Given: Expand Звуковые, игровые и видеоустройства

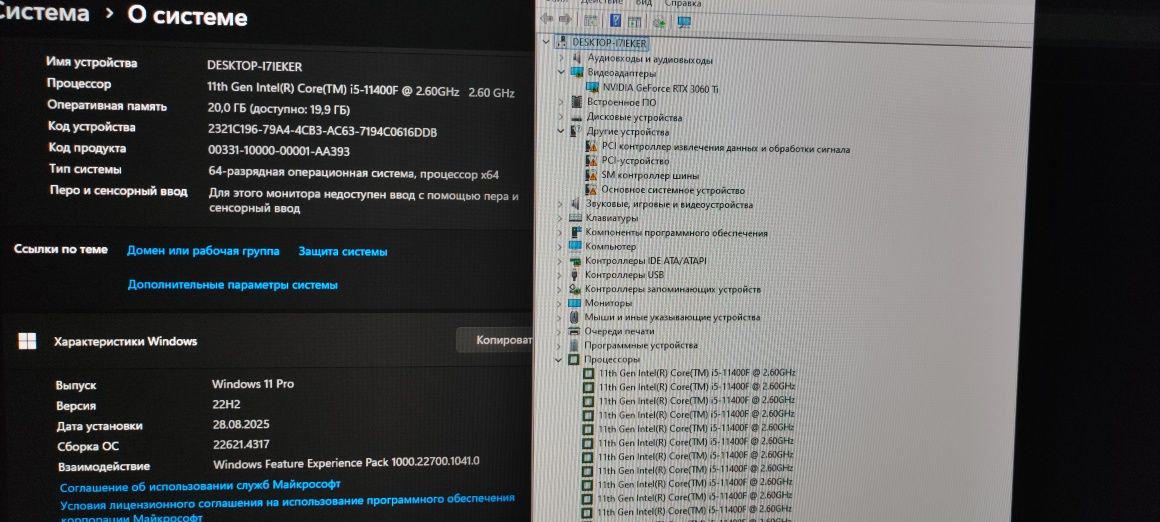Looking at the screenshot, I should (x=561, y=204).
